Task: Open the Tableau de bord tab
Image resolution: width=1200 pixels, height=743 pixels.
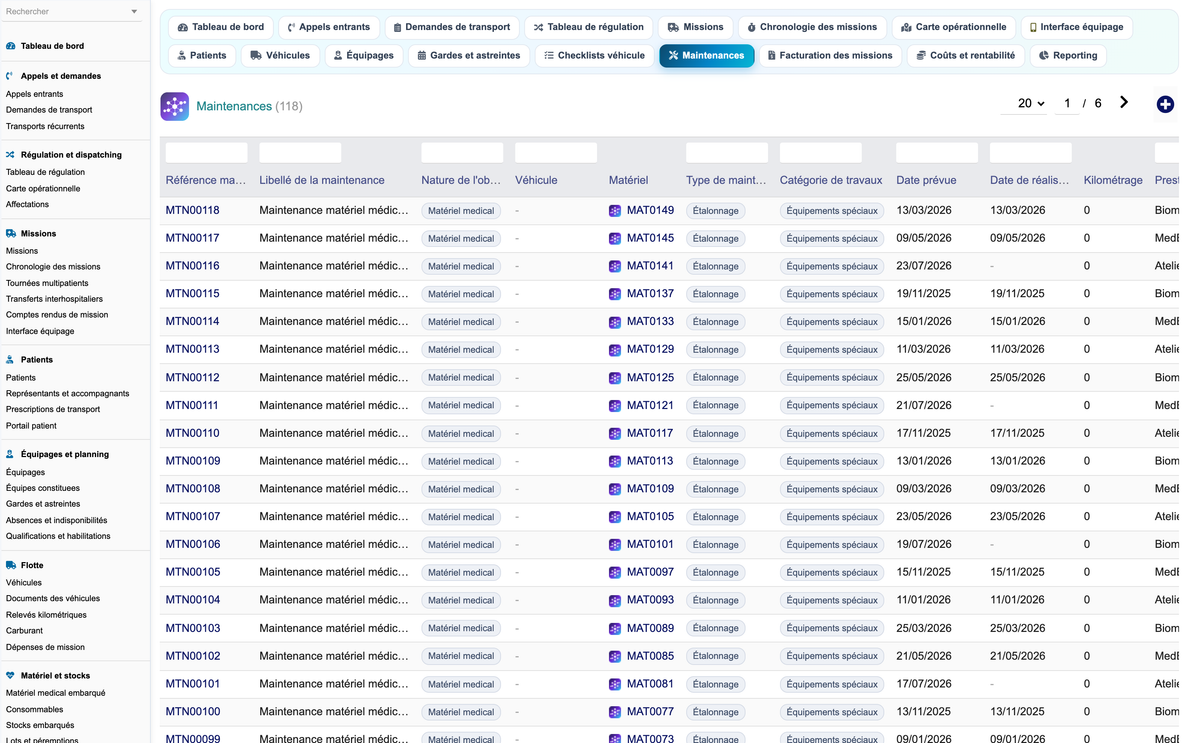Action: tap(221, 27)
